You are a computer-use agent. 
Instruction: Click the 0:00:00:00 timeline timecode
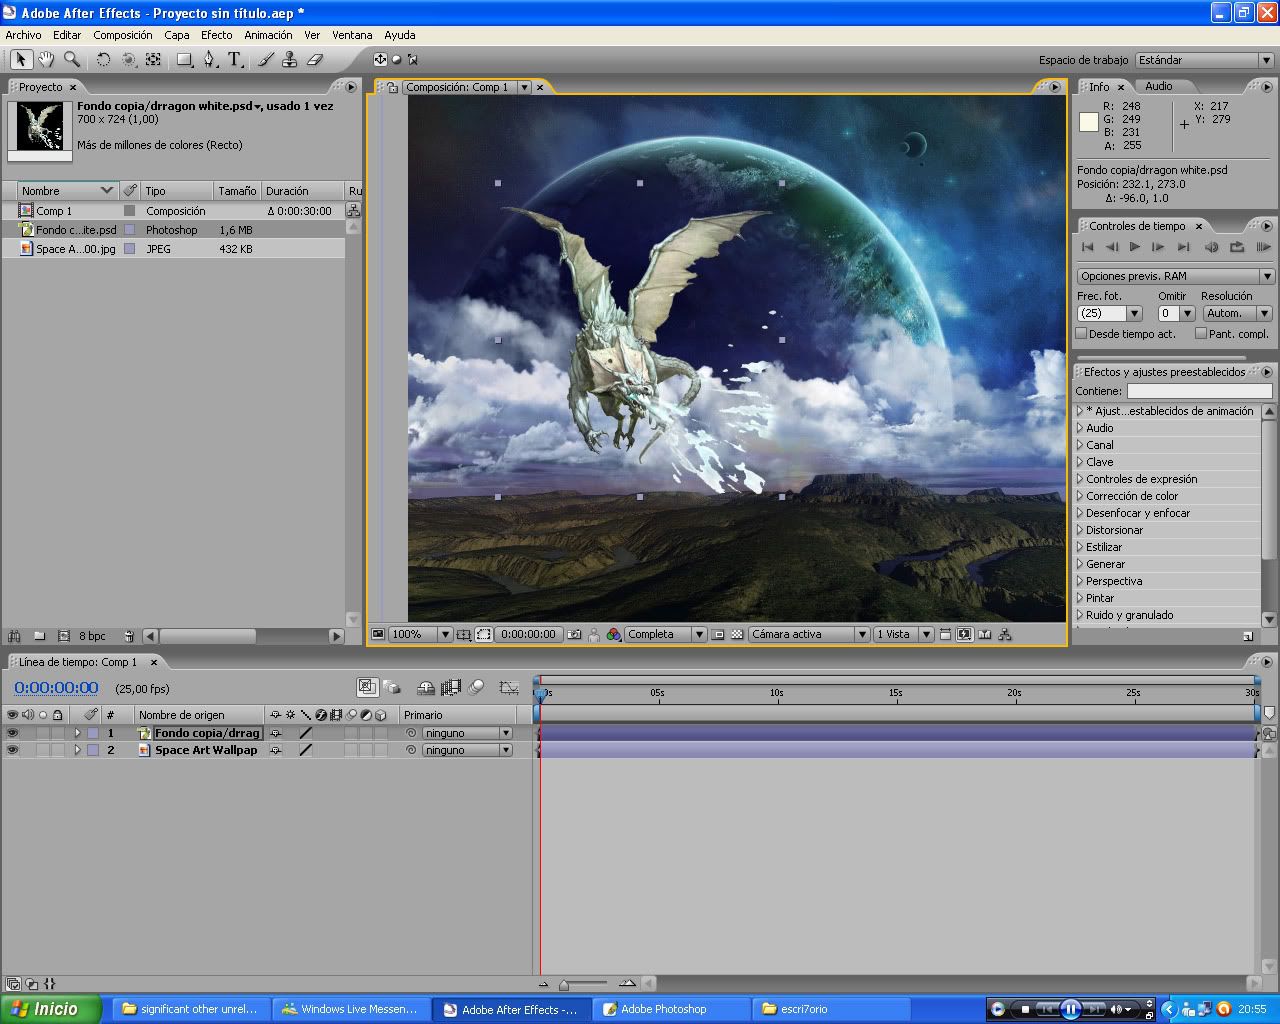[x=56, y=688]
